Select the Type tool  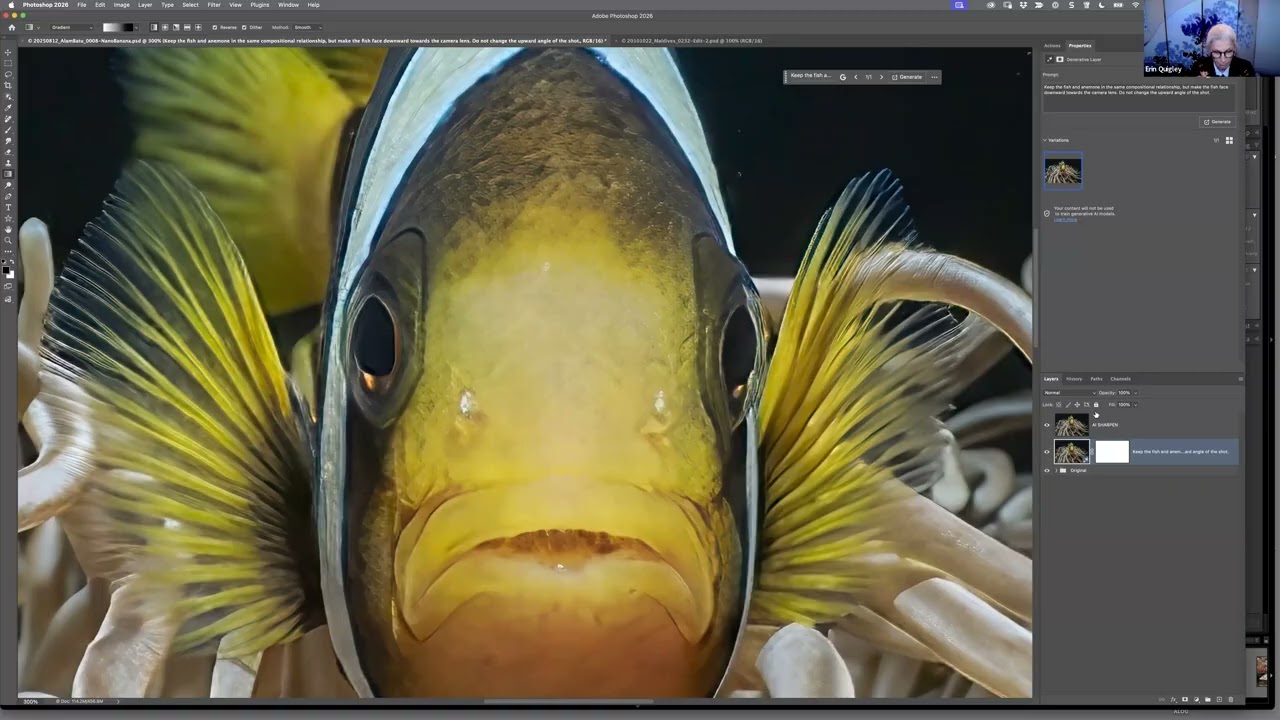tap(8, 209)
